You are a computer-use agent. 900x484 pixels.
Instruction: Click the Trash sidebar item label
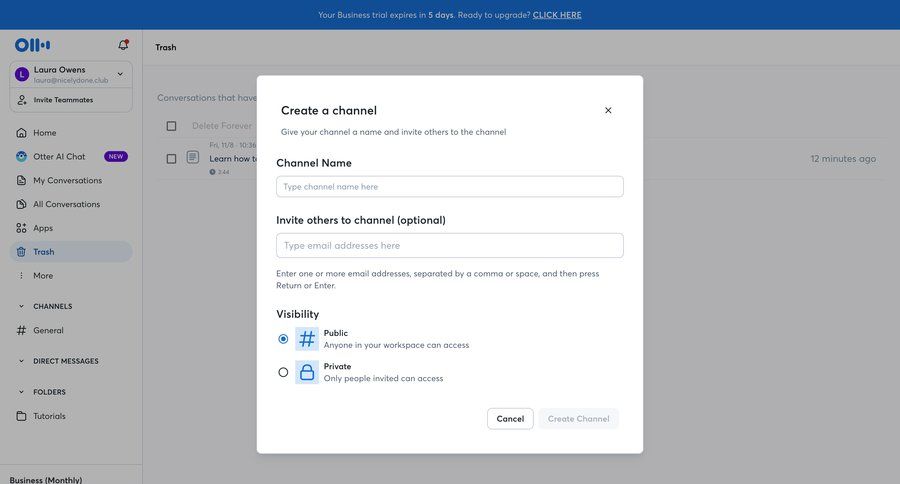(44, 252)
